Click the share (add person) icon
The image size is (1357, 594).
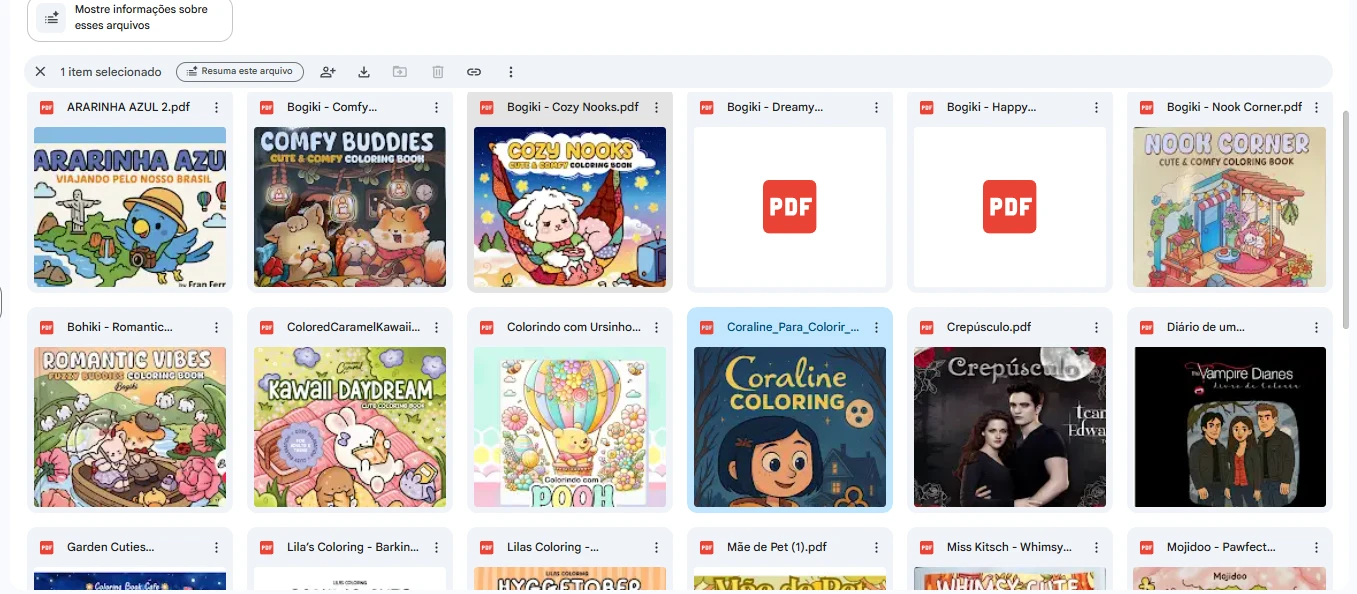[x=327, y=72]
